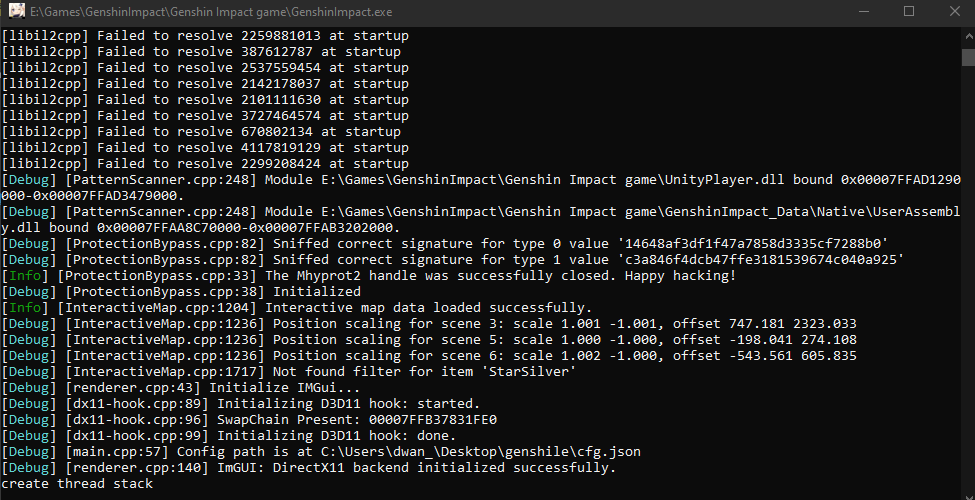Viewport: 975px width, 500px height.
Task: Click the SwapChain Present address 00007FFB37831FE0
Action: point(433,420)
